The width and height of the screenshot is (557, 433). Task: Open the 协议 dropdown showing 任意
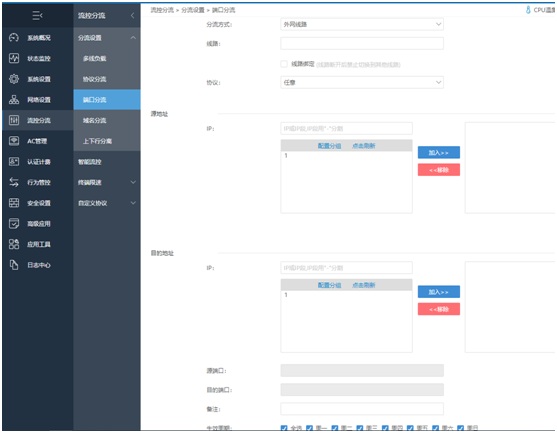[x=362, y=82]
